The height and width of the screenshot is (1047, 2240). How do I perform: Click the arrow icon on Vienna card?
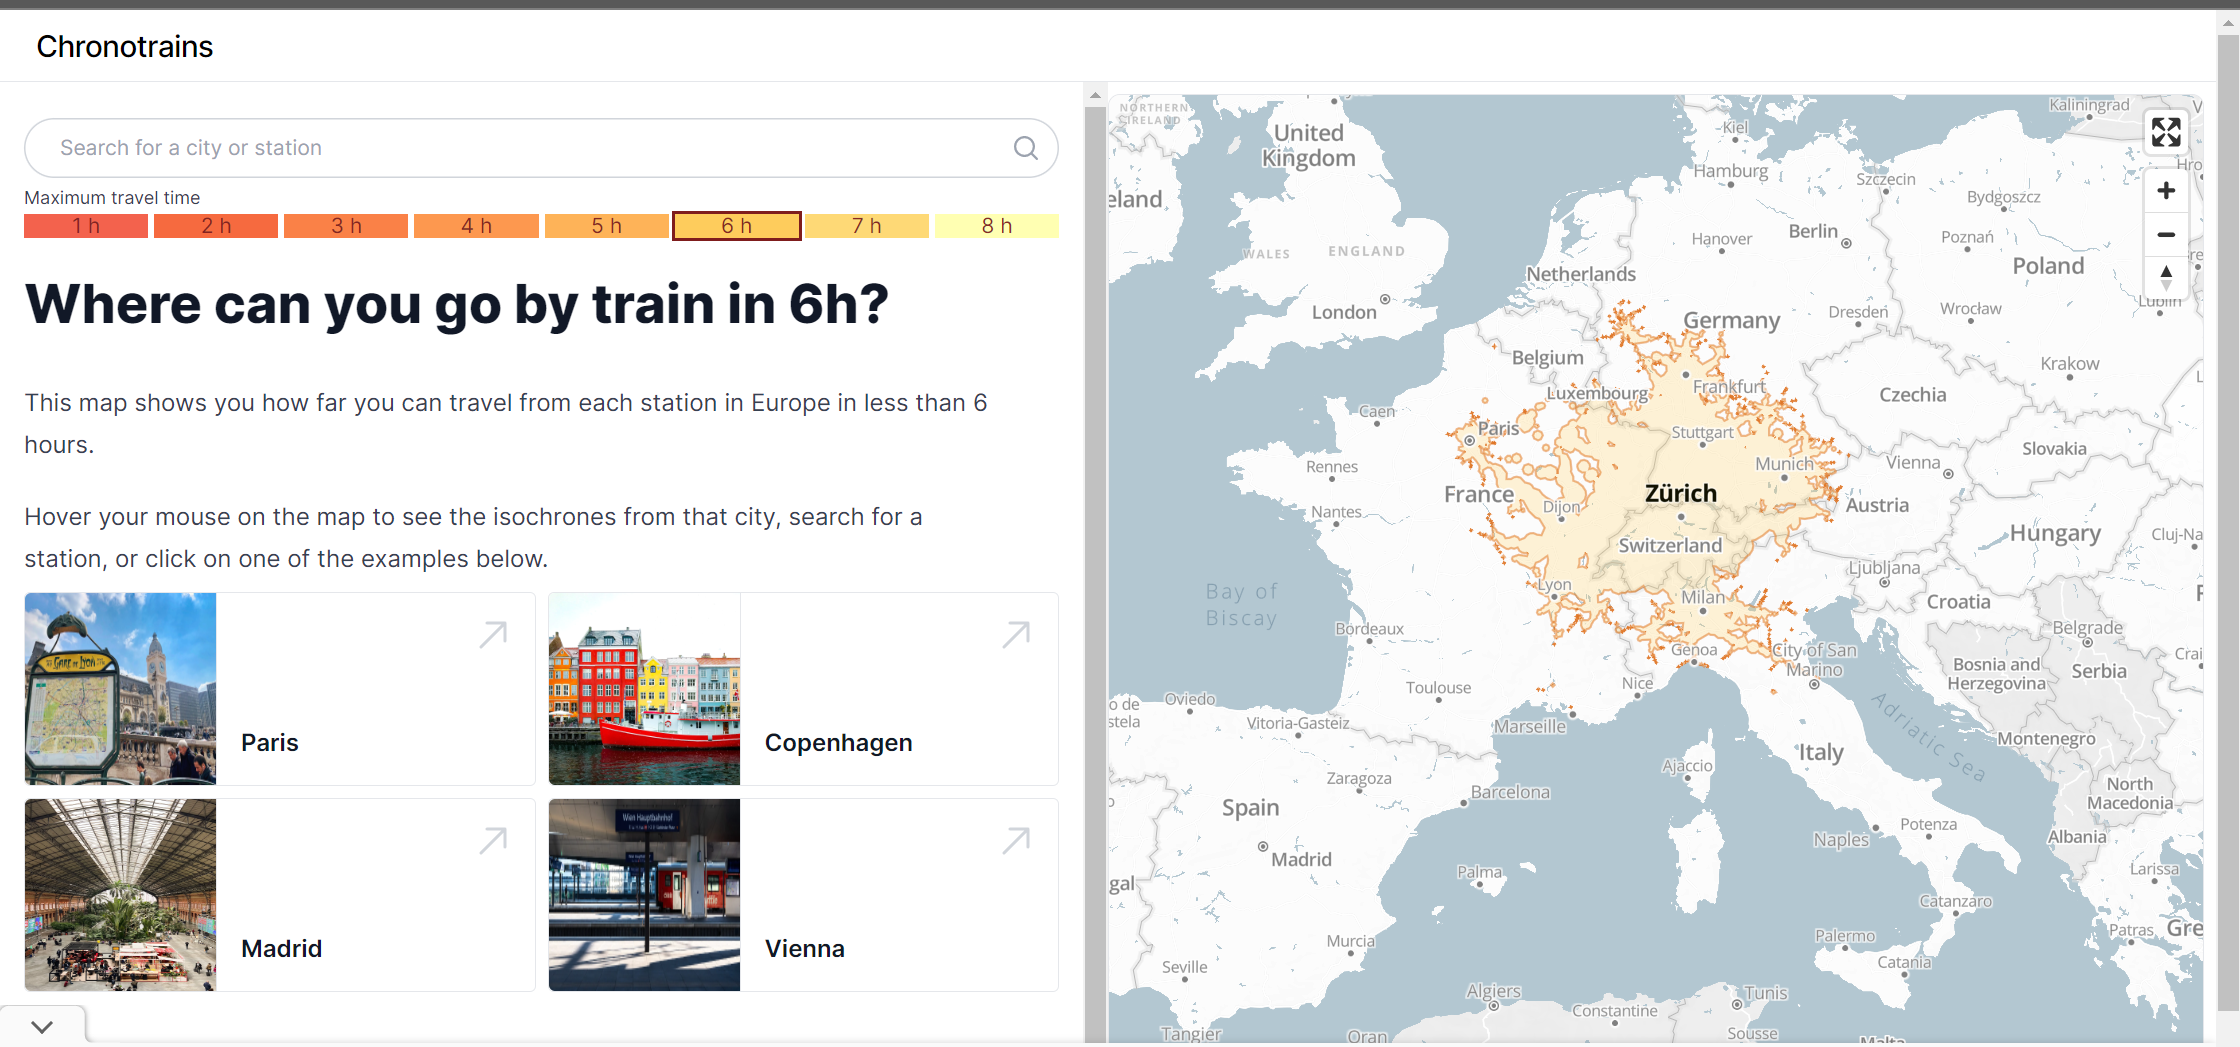[1016, 841]
